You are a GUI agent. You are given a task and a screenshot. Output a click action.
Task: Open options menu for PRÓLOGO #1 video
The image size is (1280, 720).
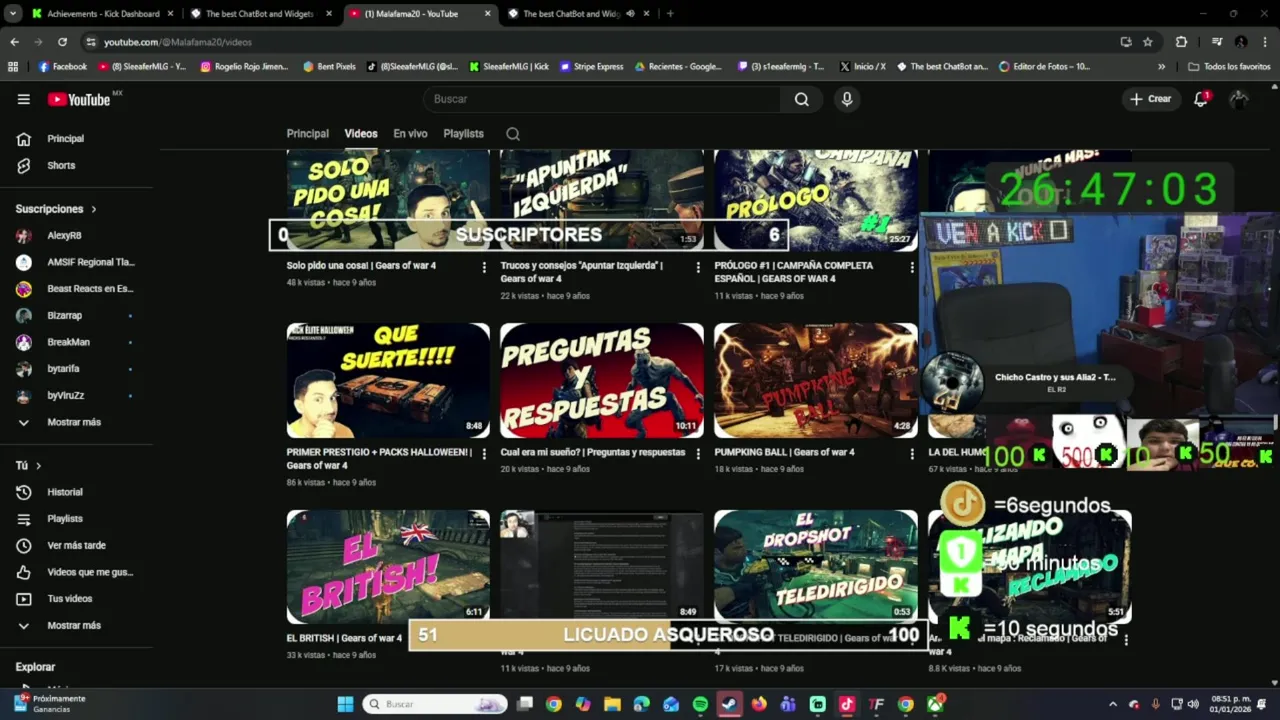911,267
